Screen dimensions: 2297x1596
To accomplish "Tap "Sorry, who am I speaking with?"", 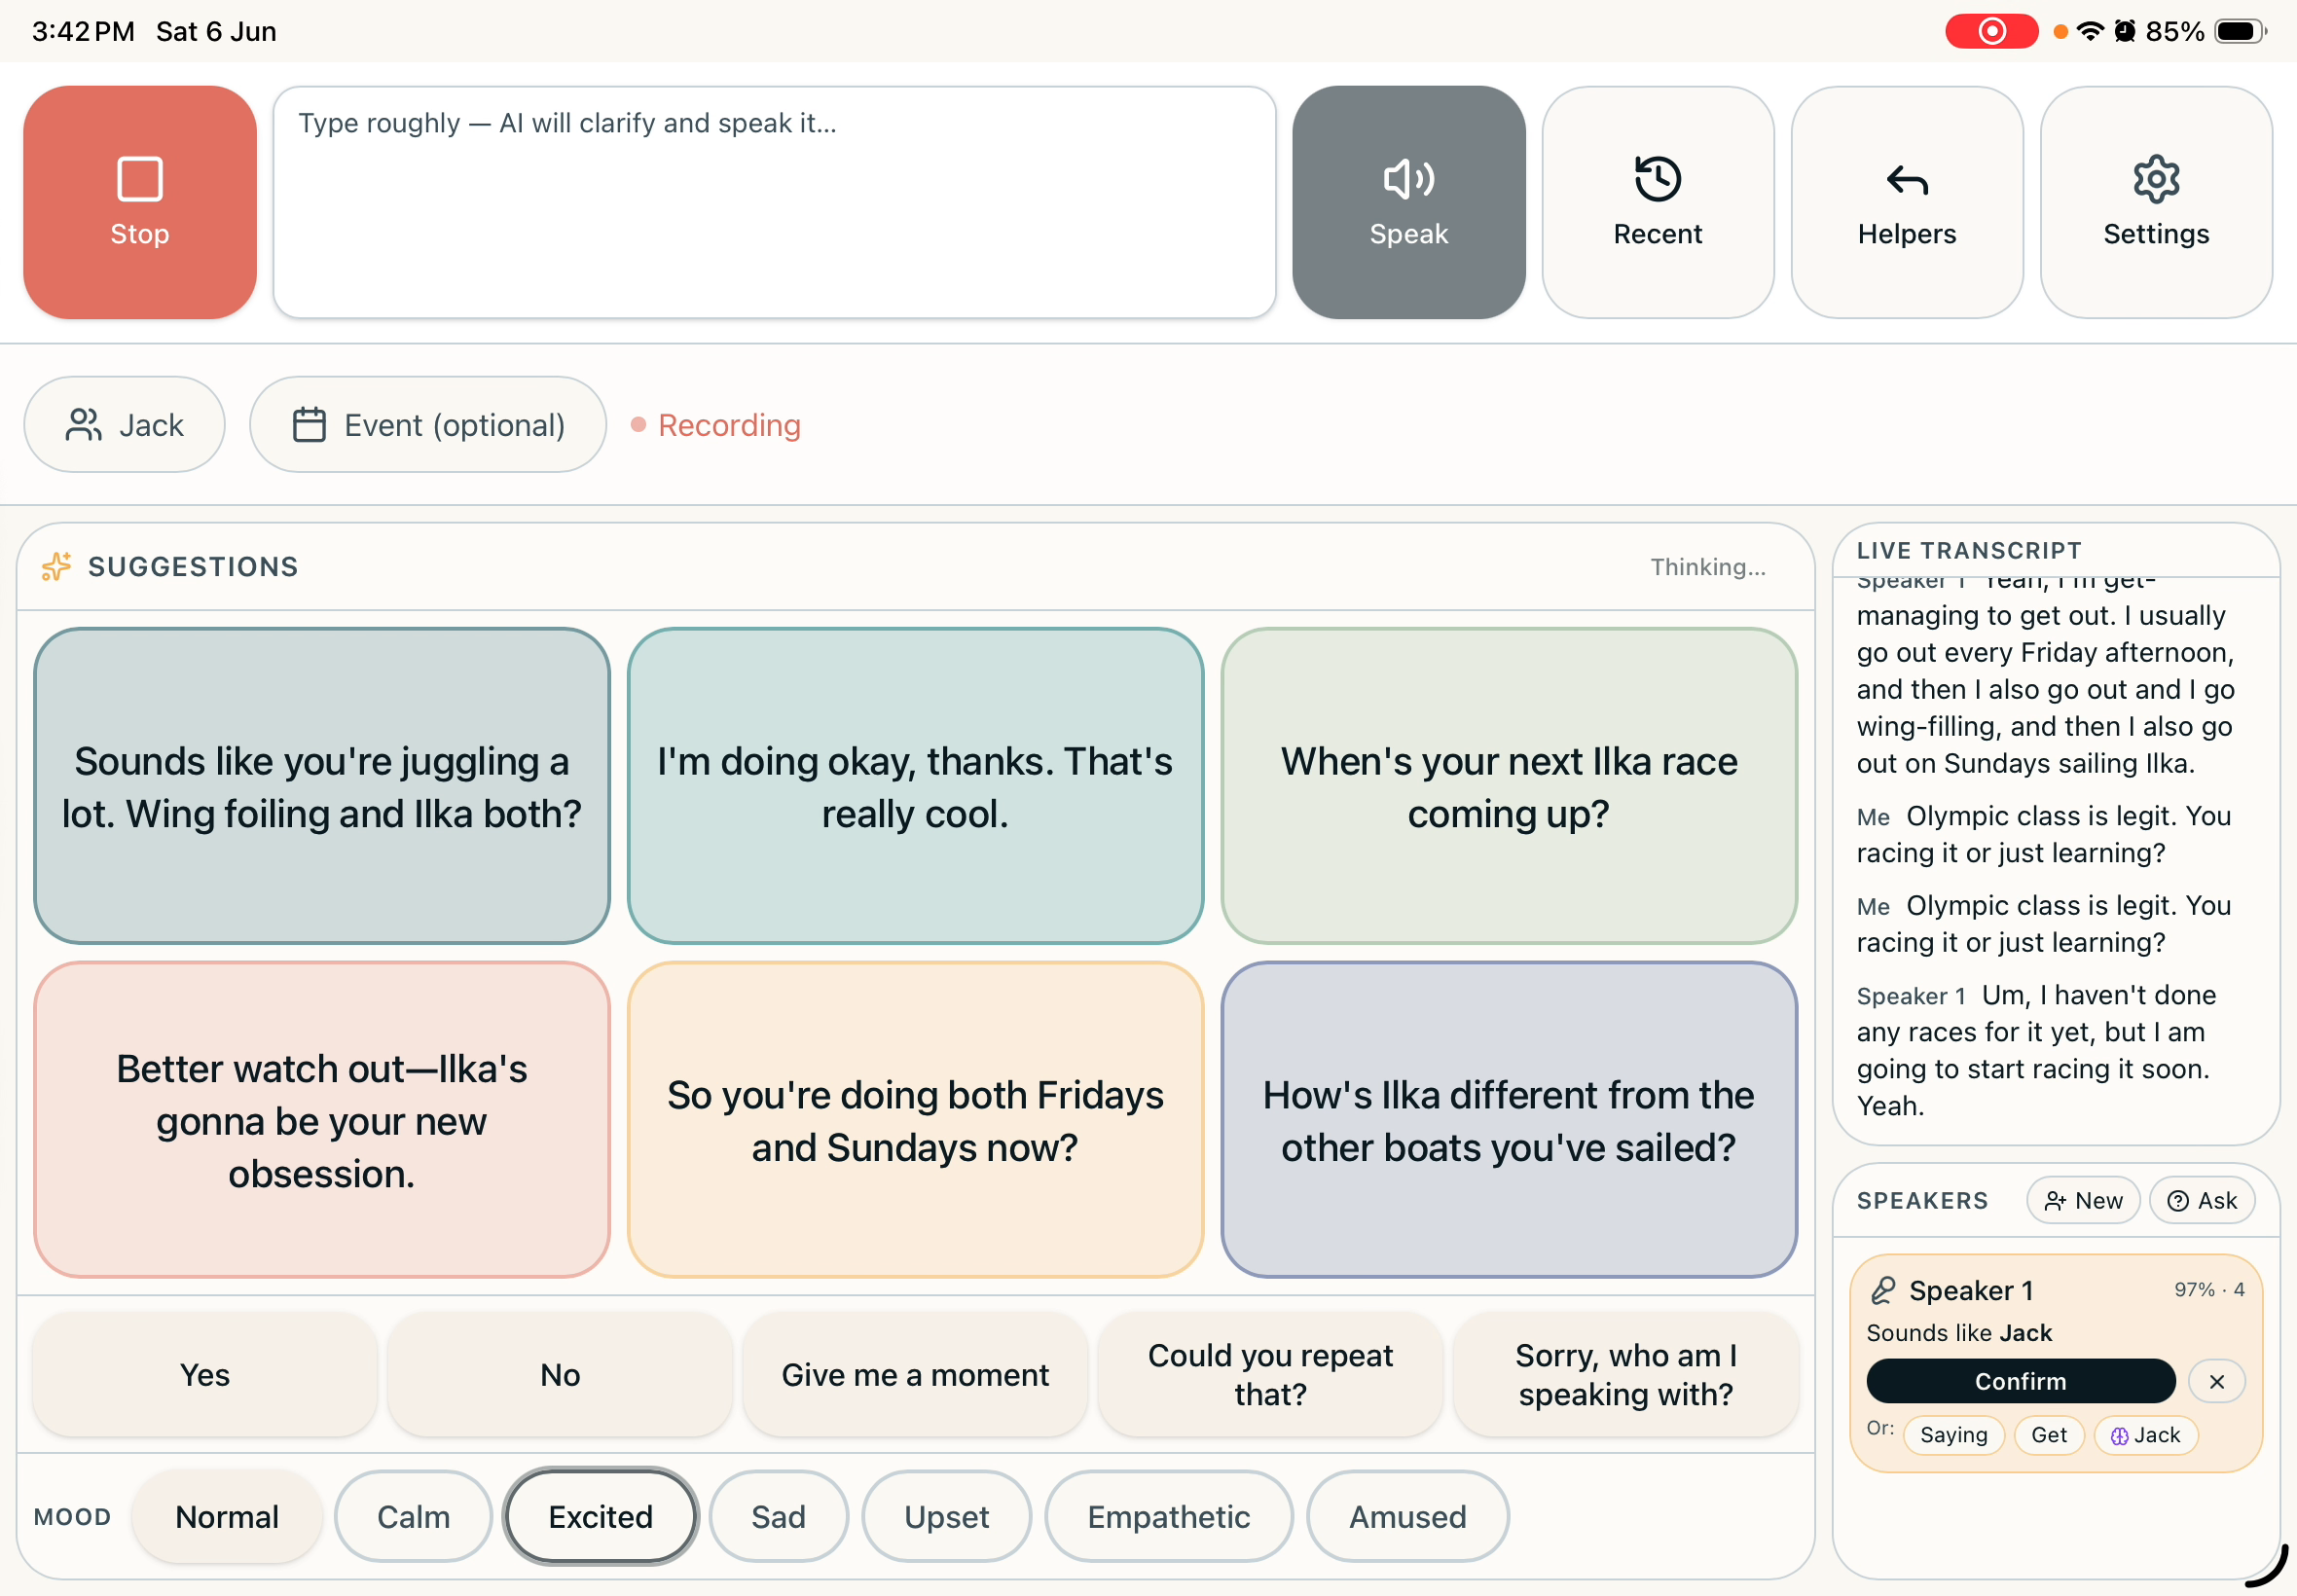I will tap(1625, 1375).
